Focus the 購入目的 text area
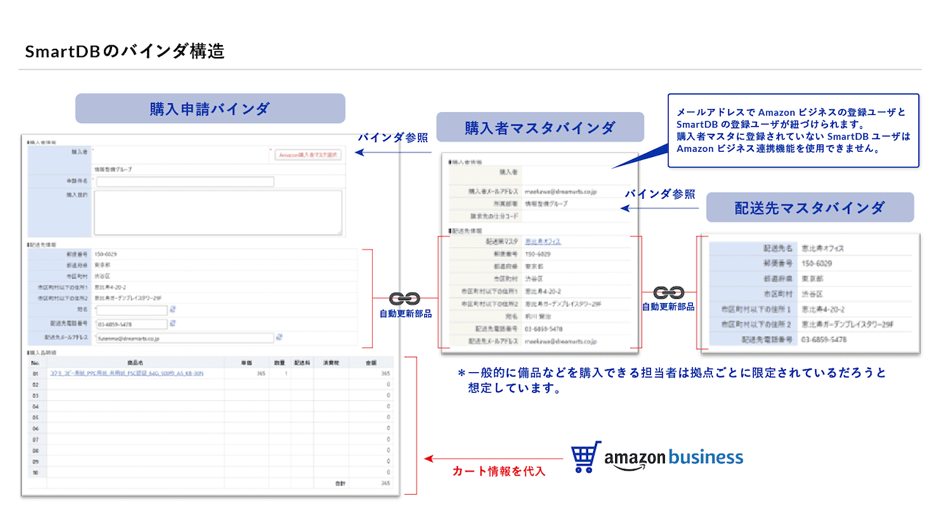The height and width of the screenshot is (529, 940). [218, 212]
